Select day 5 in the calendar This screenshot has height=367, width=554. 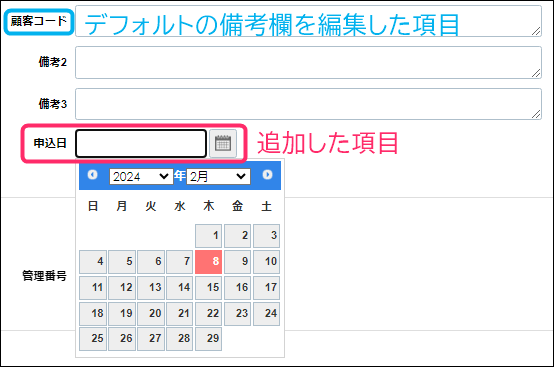click(122, 262)
